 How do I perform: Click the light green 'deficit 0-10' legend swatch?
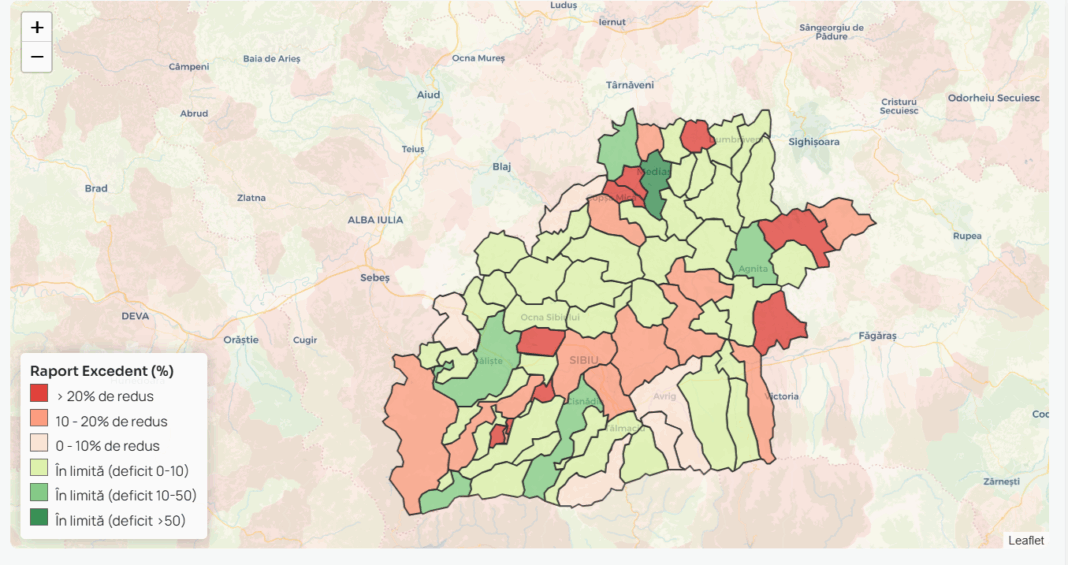click(39, 470)
